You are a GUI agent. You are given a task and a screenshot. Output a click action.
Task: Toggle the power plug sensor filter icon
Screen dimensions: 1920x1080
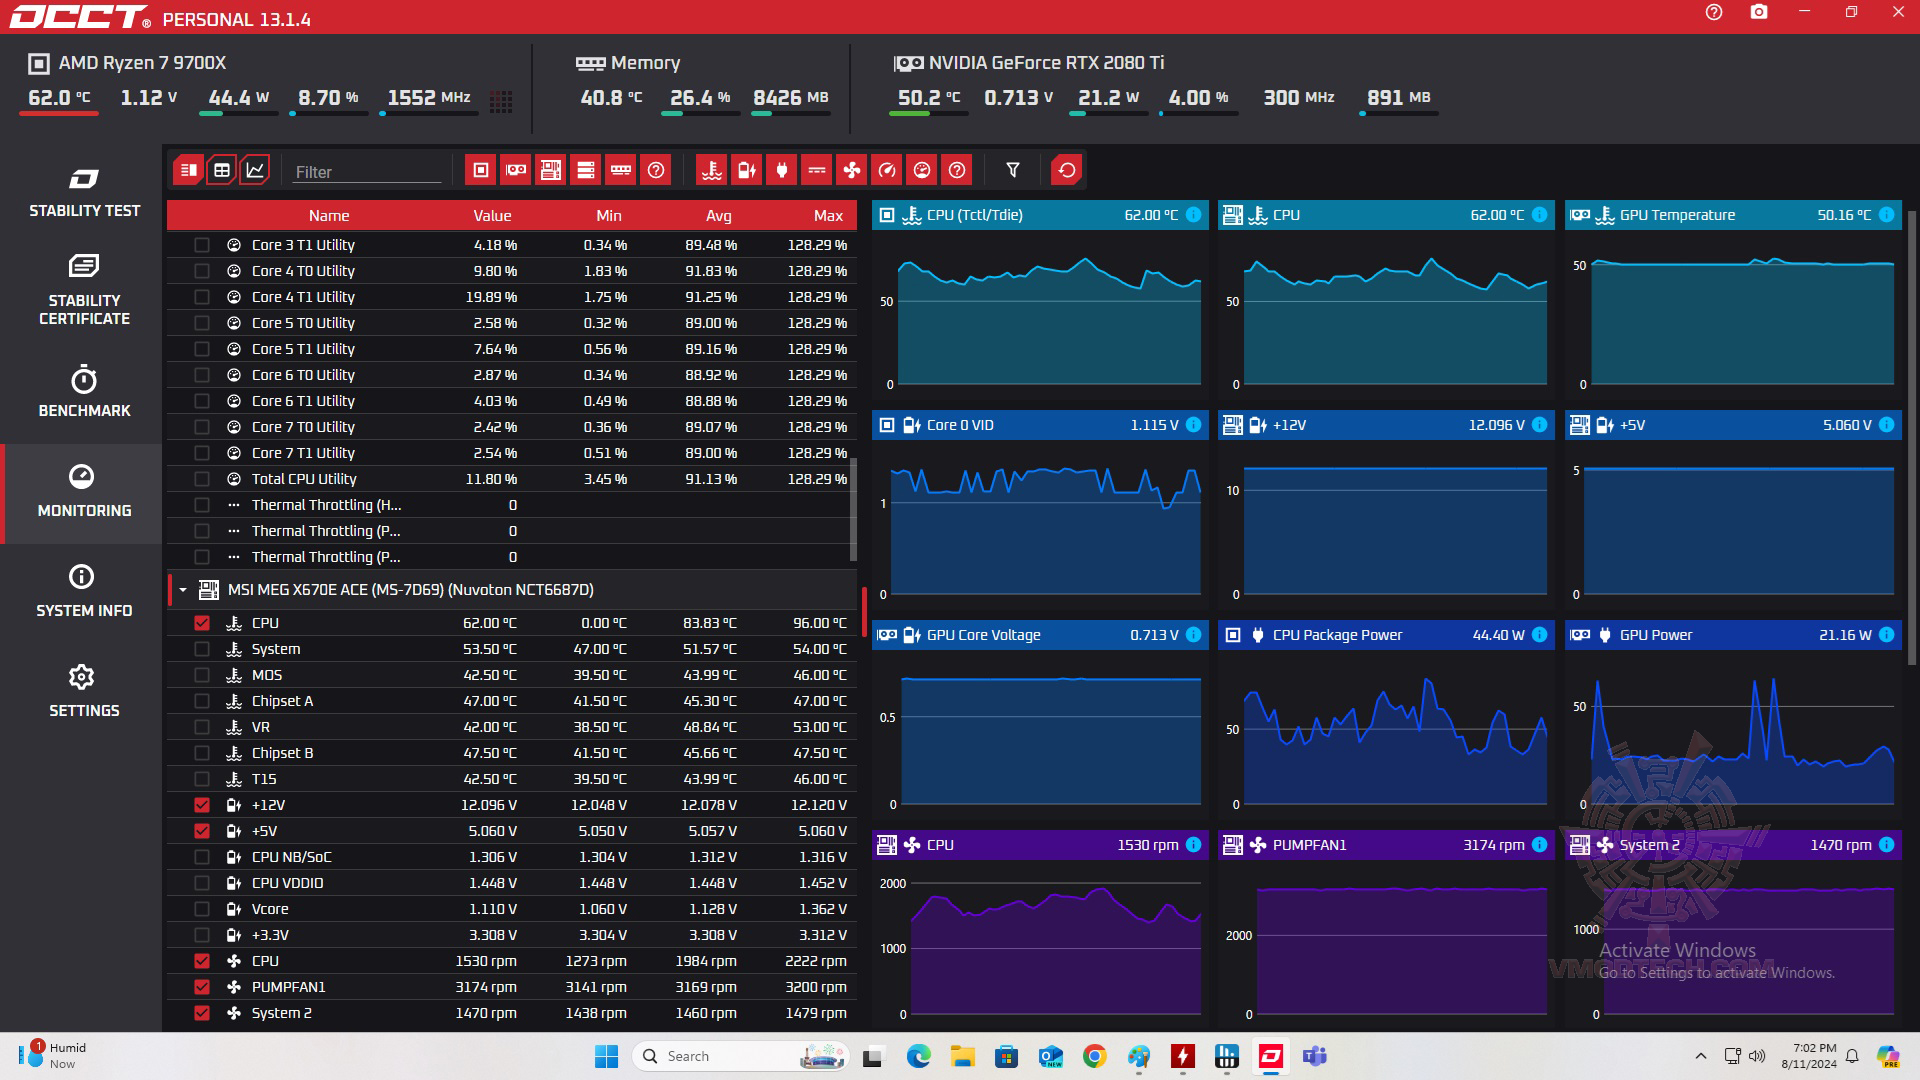[782, 170]
